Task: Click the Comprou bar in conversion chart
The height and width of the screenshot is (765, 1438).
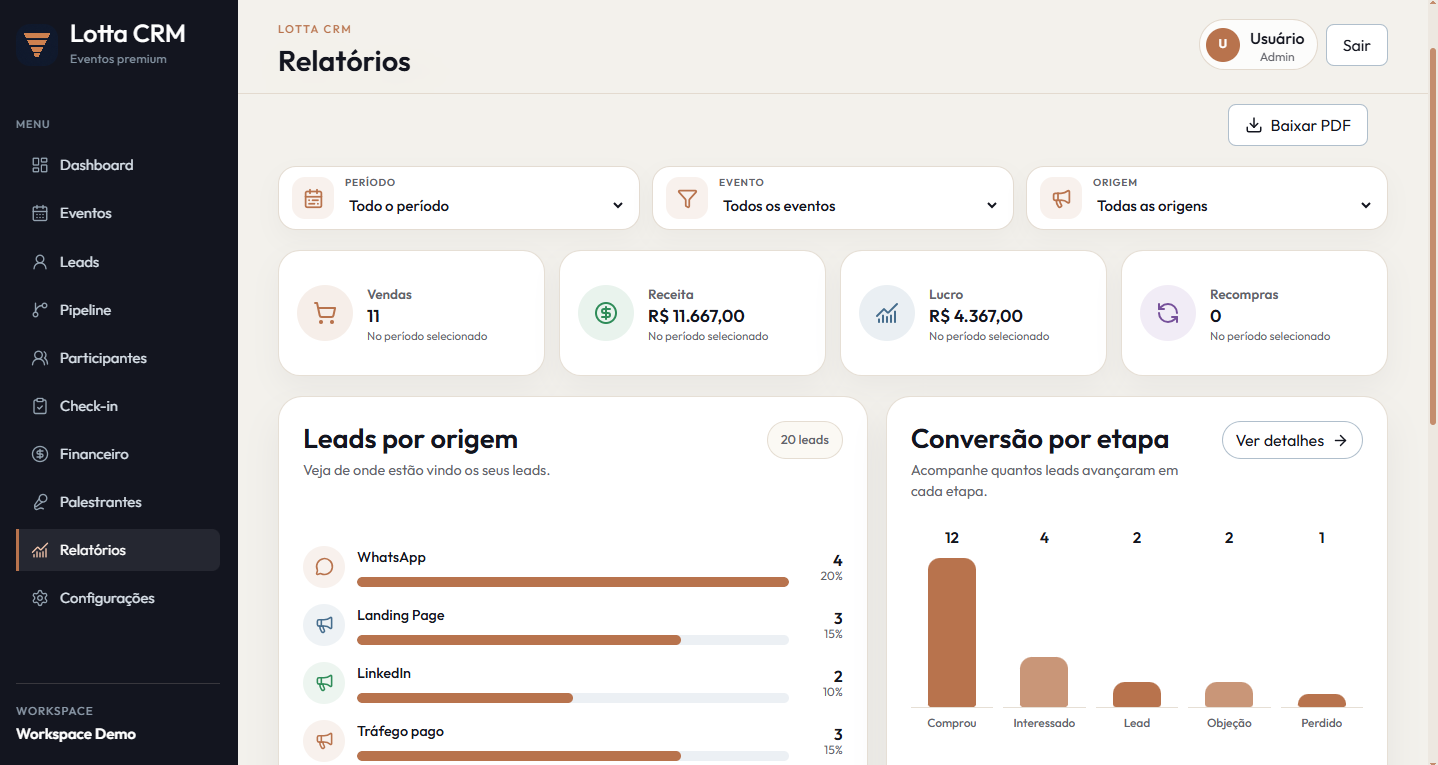Action: coord(952,633)
